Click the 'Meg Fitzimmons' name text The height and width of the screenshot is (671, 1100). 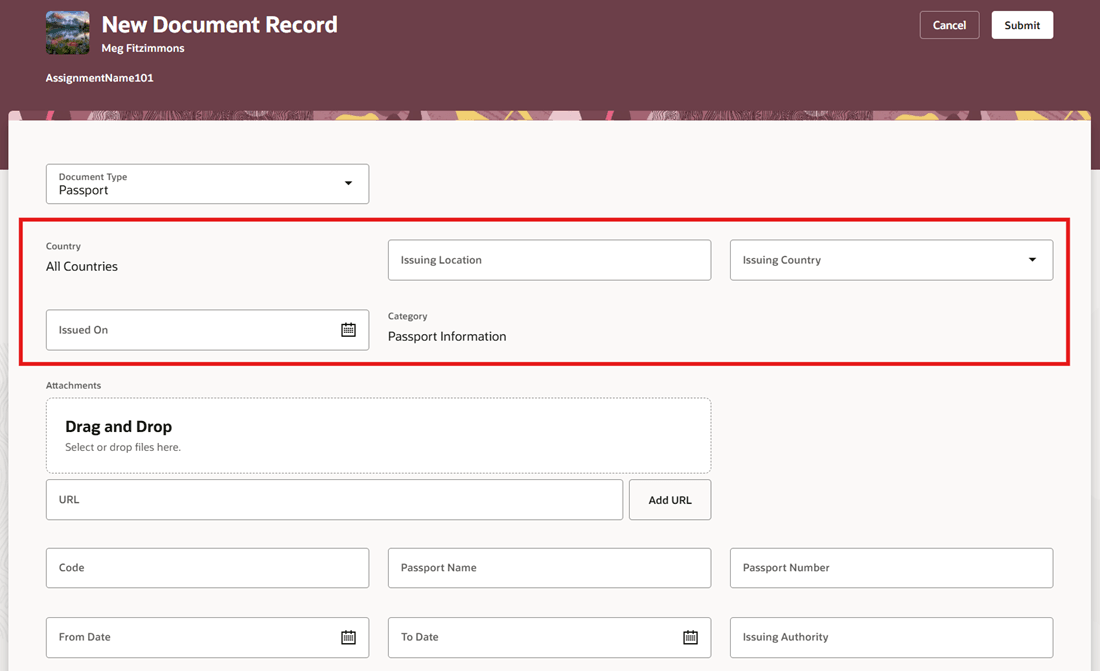click(143, 48)
